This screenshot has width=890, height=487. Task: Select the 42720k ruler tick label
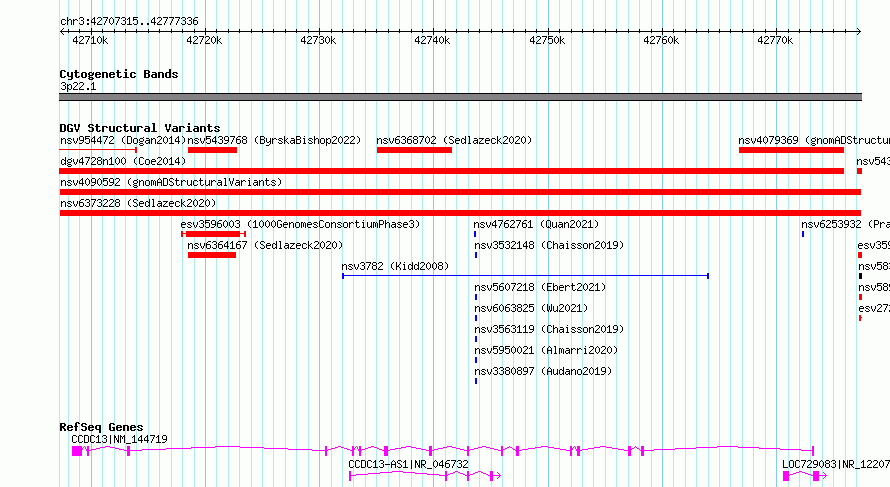coord(204,40)
